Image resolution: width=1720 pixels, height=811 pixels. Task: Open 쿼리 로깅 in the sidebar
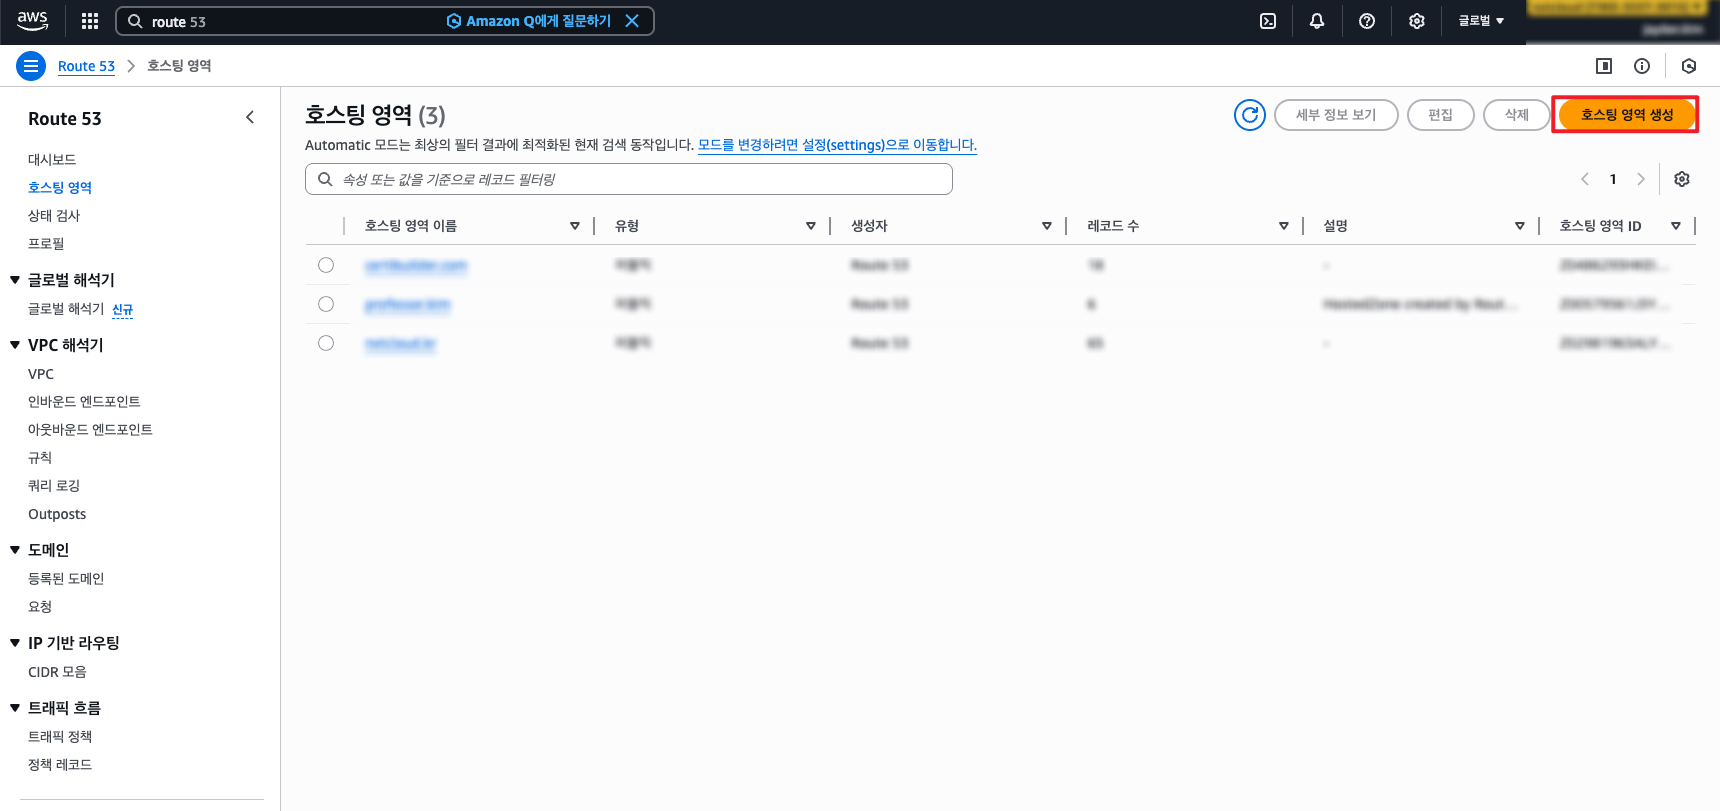[x=54, y=485]
